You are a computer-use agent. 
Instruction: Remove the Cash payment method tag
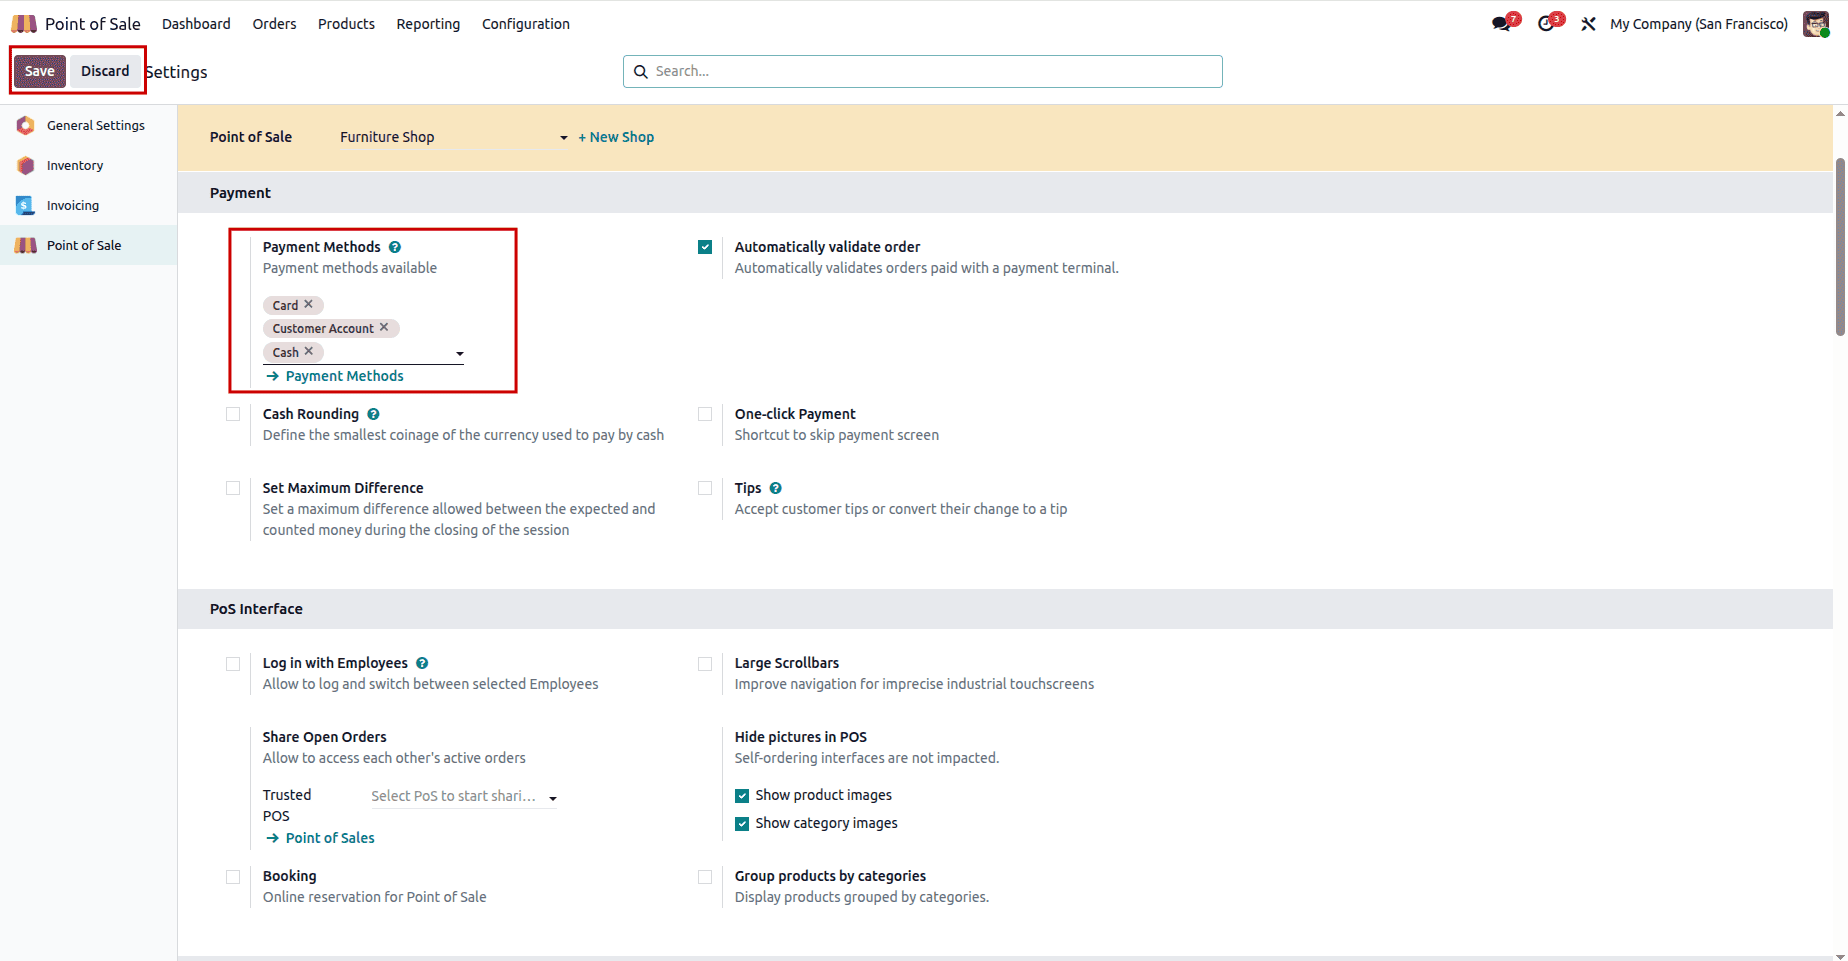pos(309,351)
